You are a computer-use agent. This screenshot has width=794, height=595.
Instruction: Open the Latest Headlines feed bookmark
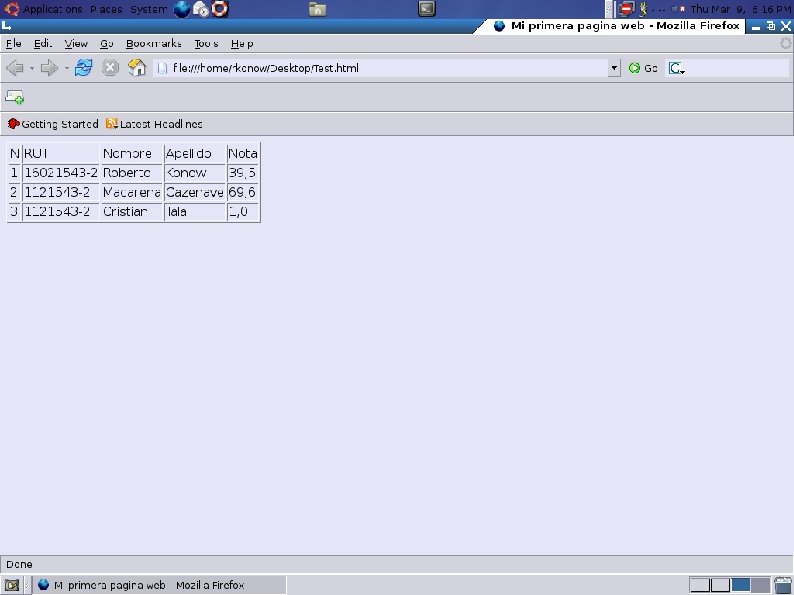(154, 124)
